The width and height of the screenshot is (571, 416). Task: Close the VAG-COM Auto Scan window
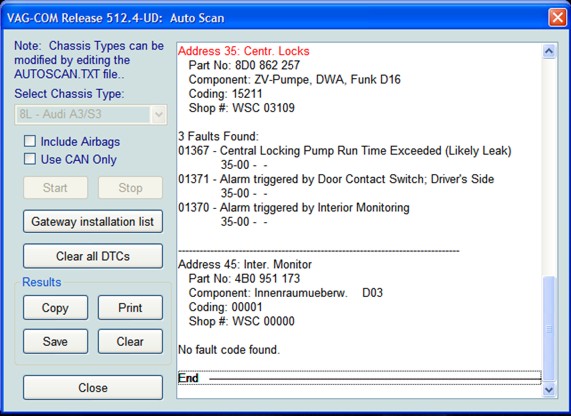click(557, 17)
